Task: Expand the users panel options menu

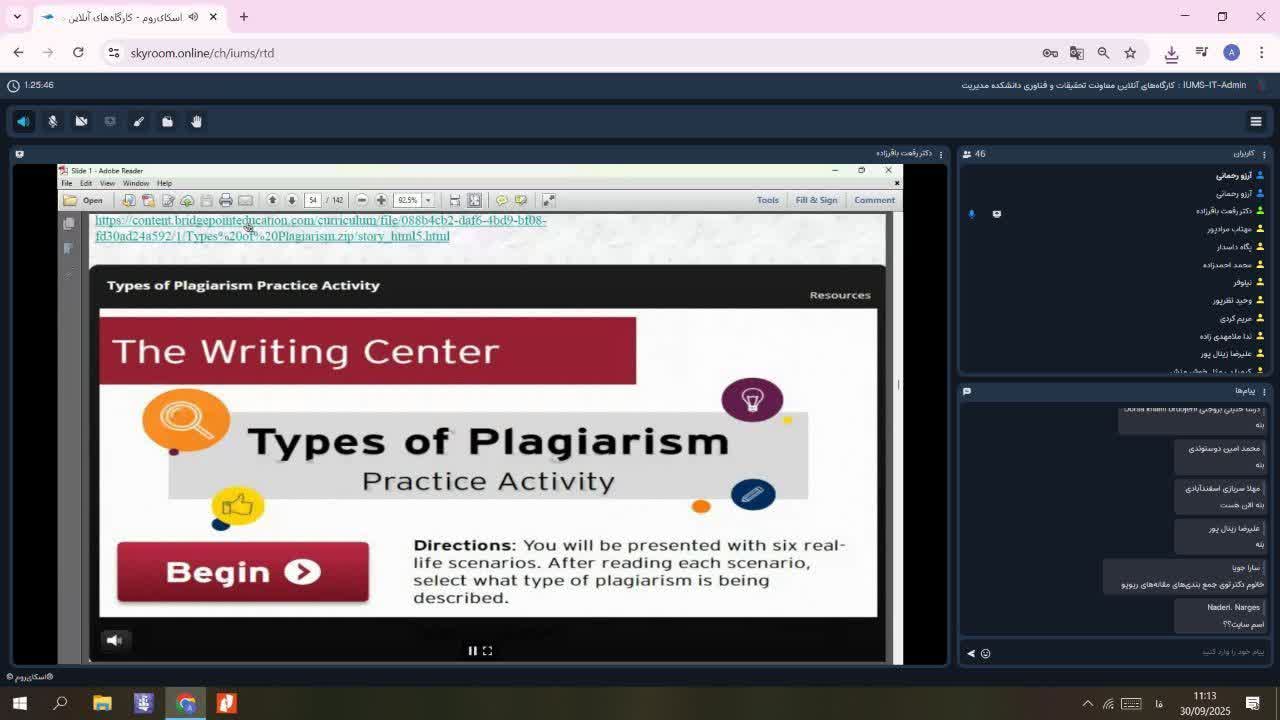Action: click(x=1264, y=154)
